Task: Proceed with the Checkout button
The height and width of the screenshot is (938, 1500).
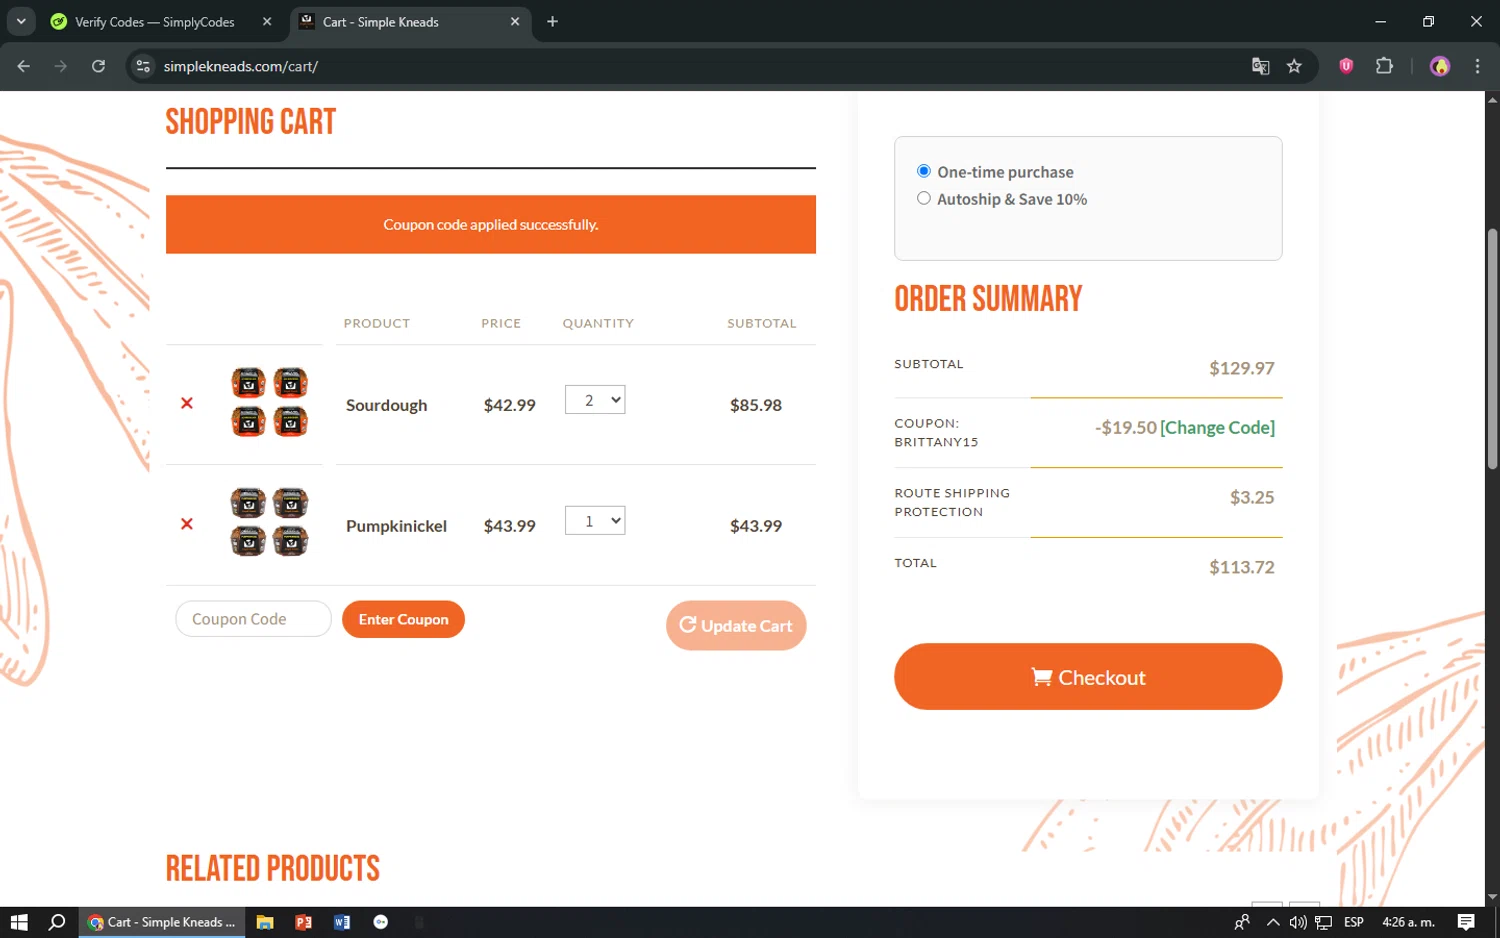Action: point(1088,677)
